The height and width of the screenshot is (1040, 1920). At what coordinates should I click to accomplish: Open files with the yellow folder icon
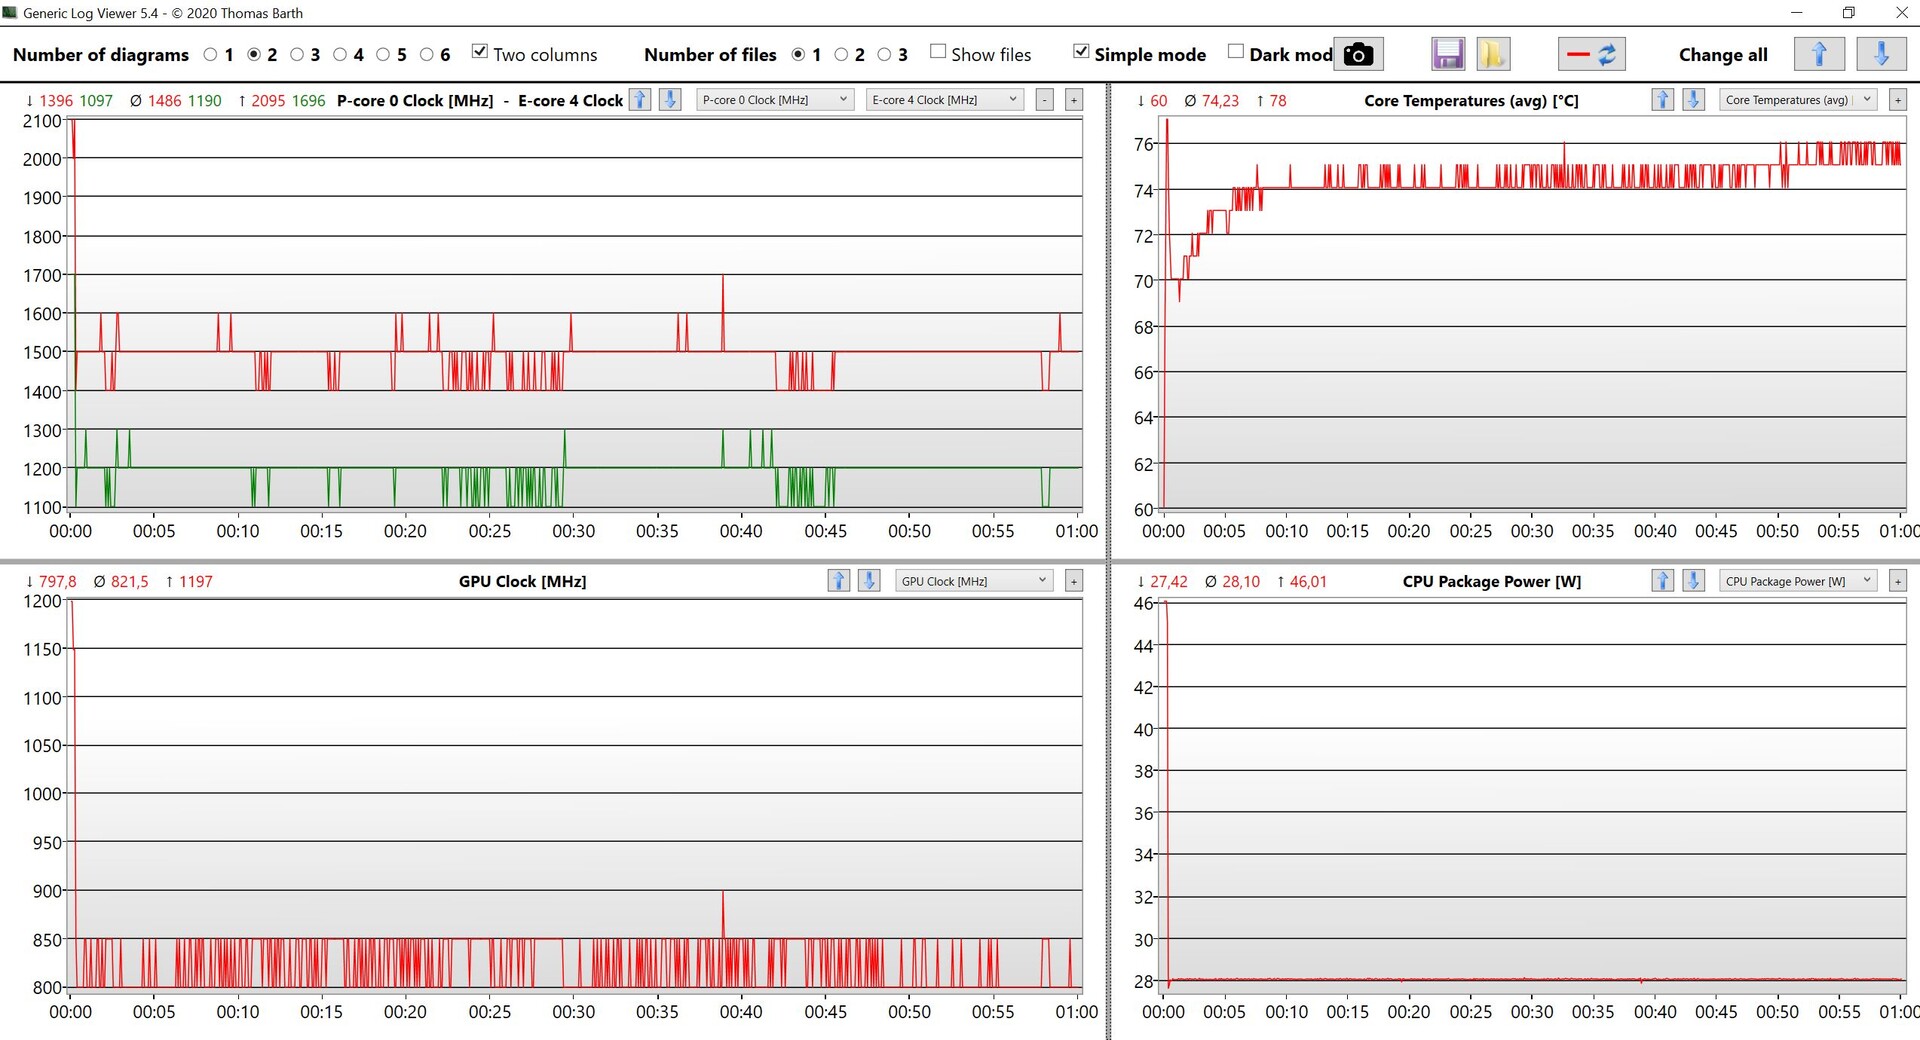[1492, 55]
